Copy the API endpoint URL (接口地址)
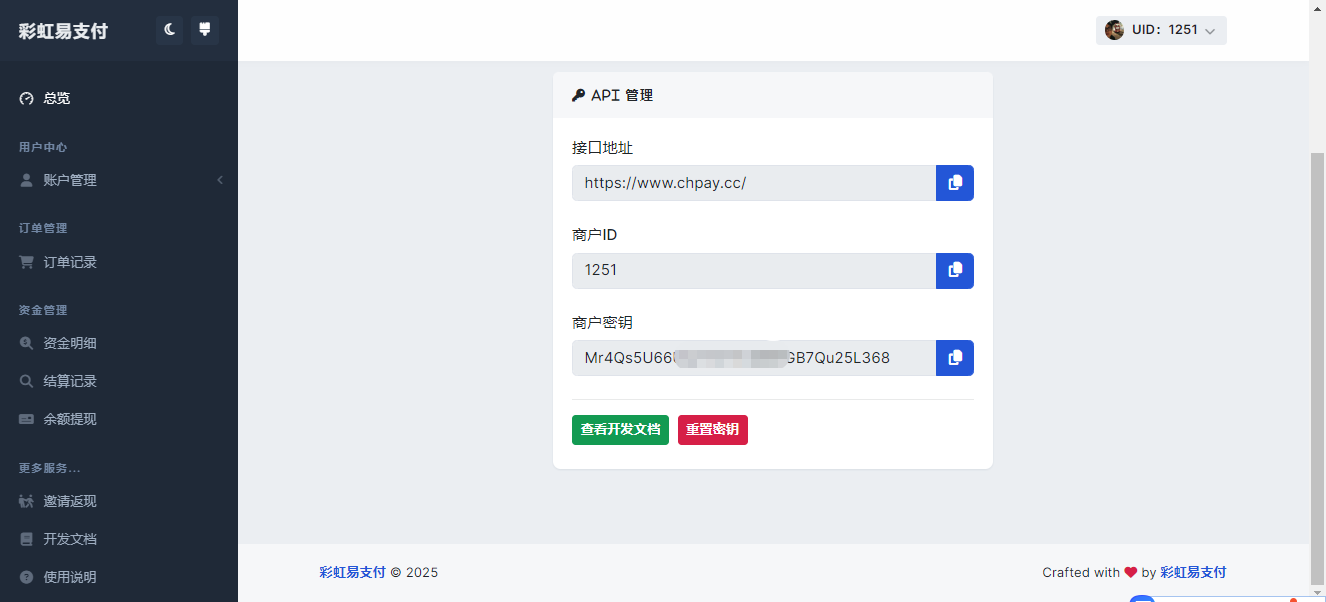Screen dimensions: 1326x602 pyautogui.click(x=954, y=183)
